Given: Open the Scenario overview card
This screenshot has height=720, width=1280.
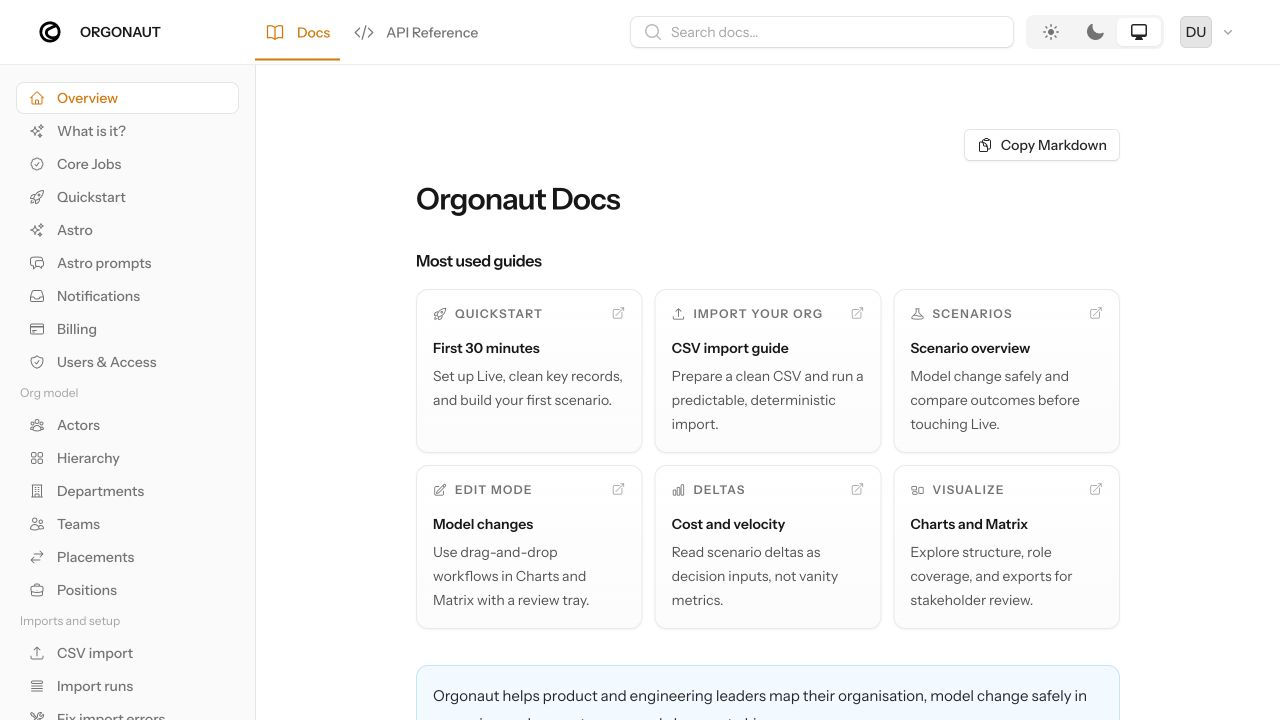Looking at the screenshot, I should click(1007, 371).
